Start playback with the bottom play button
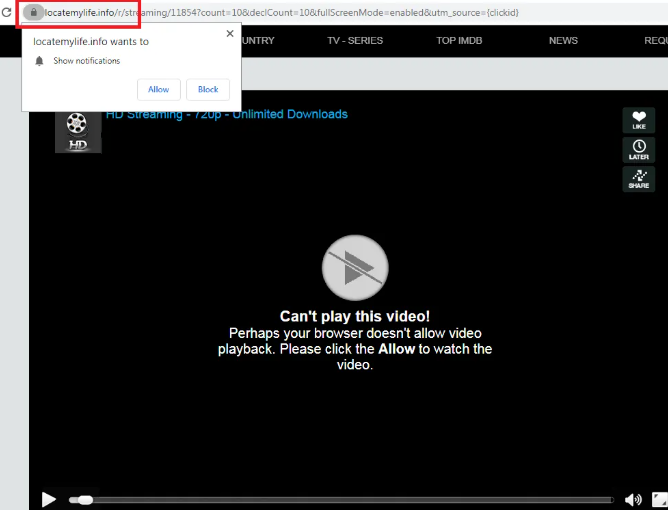Screen dimensions: 668x510 (48, 499)
